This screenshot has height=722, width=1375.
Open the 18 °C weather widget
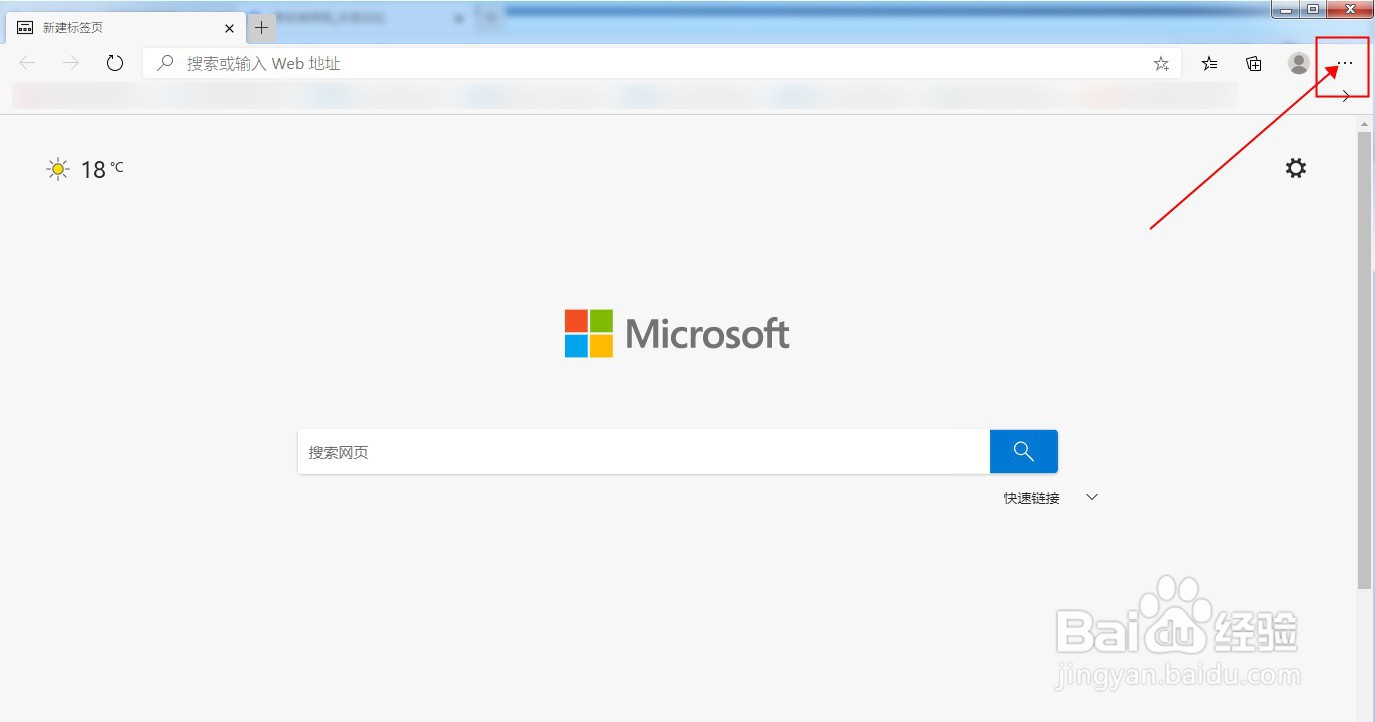pyautogui.click(x=85, y=169)
